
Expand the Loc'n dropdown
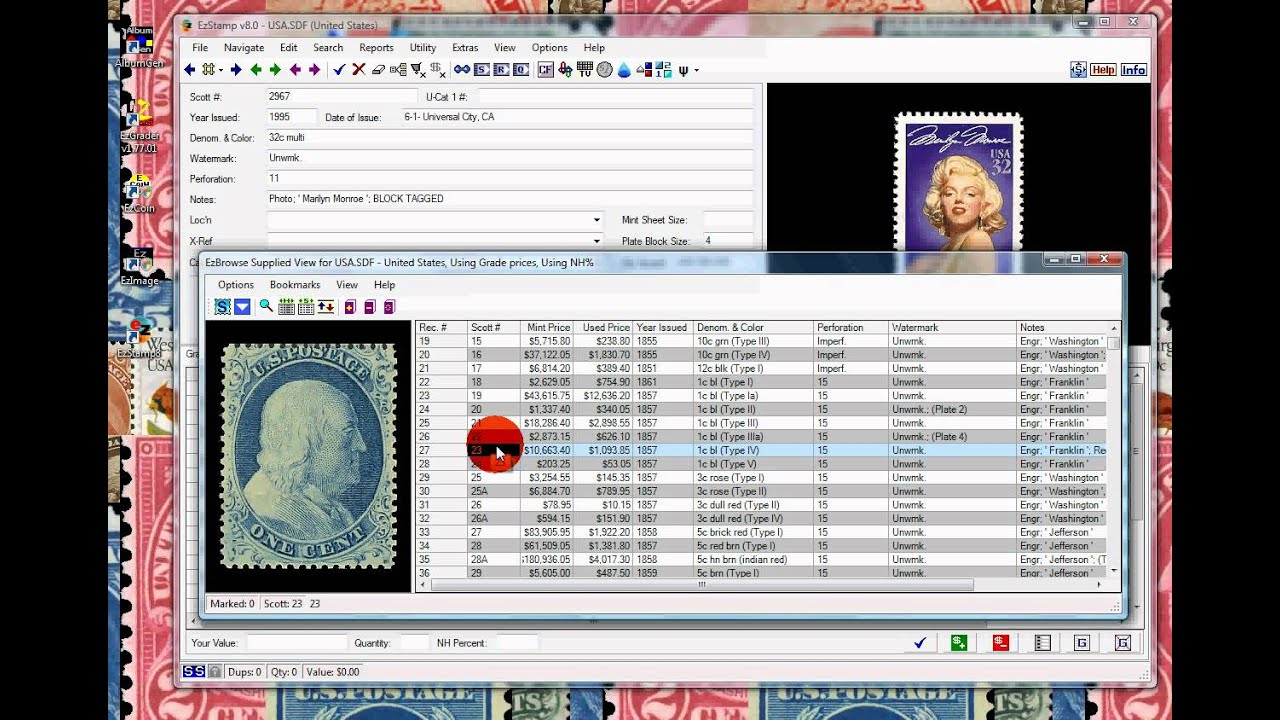[x=597, y=220]
